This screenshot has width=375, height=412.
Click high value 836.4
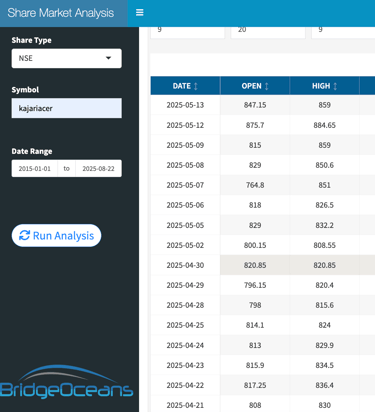click(324, 385)
